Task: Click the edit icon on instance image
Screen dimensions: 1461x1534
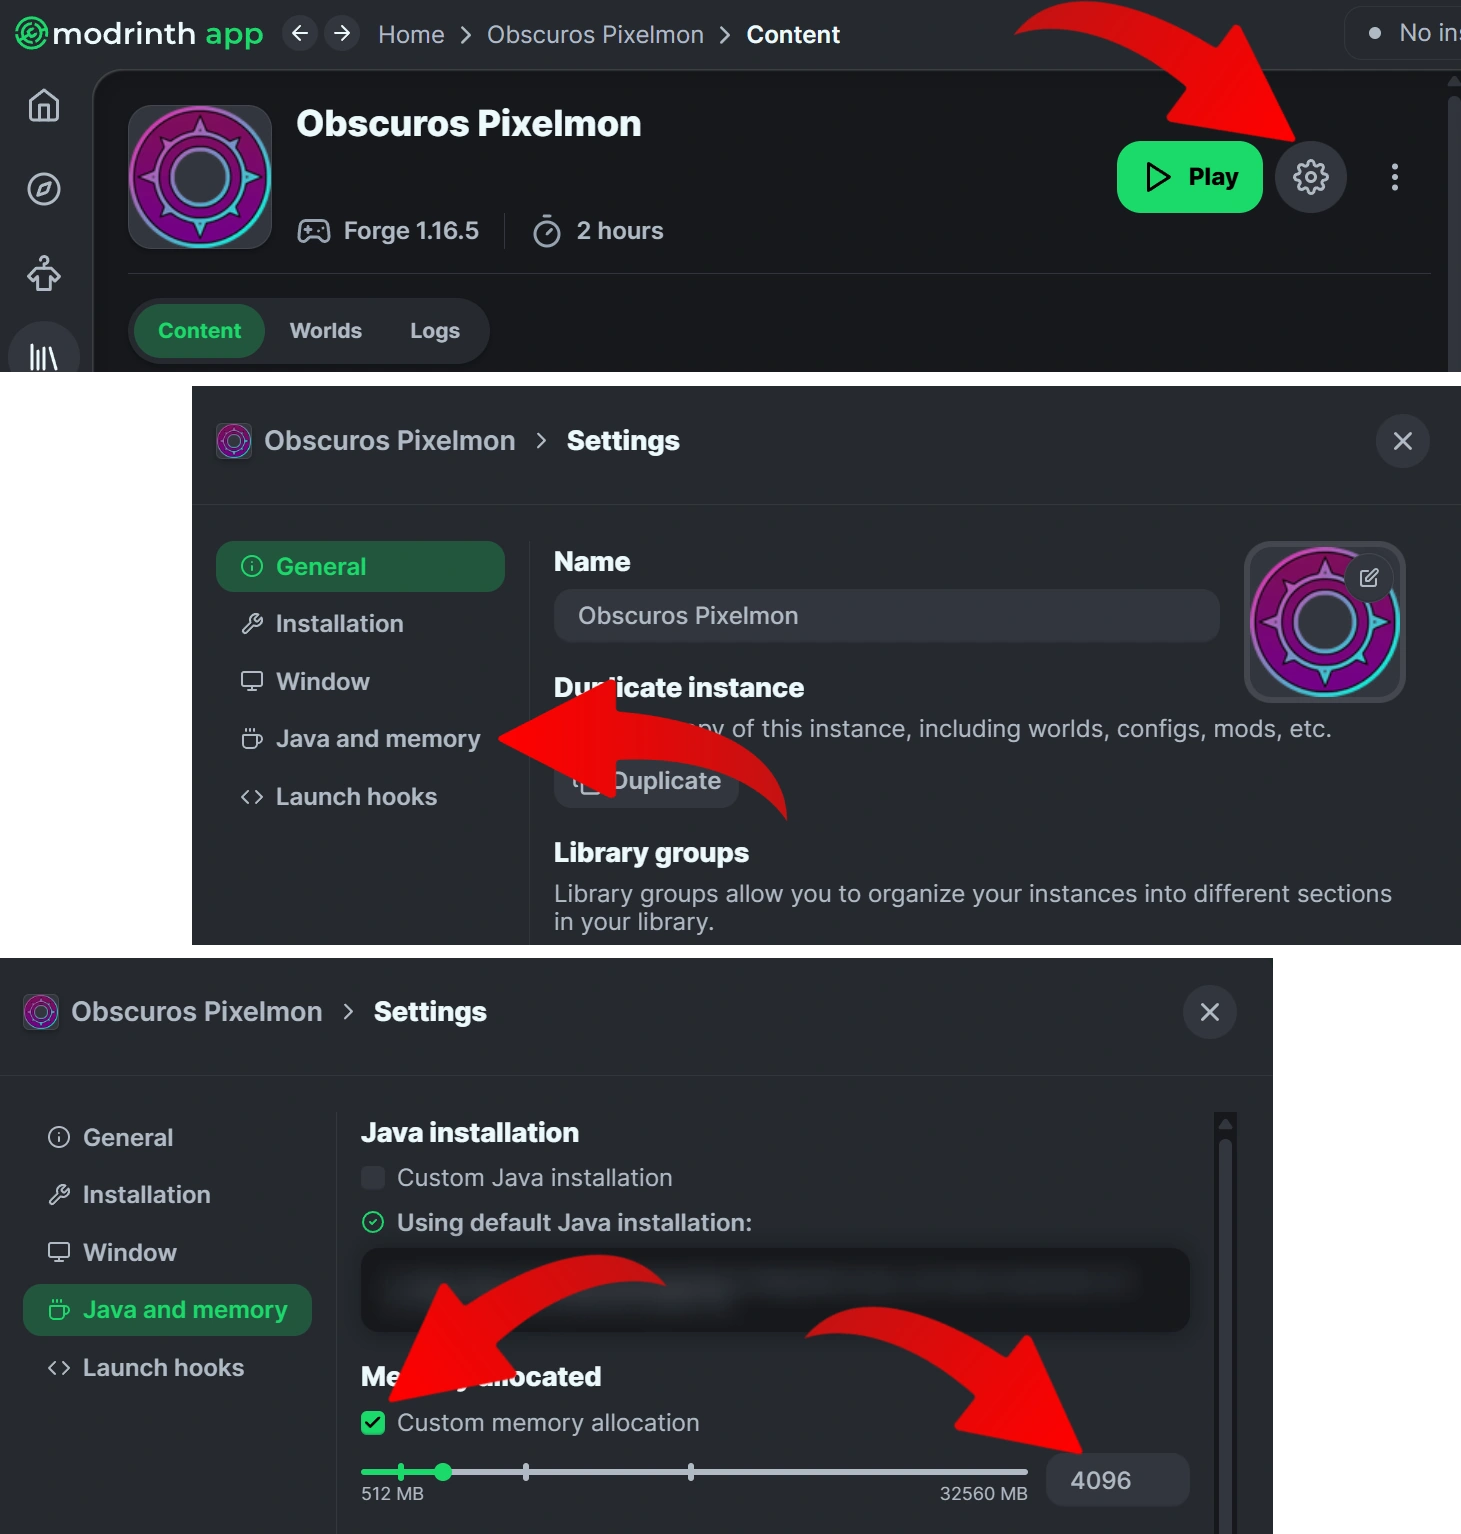Action: [1369, 577]
